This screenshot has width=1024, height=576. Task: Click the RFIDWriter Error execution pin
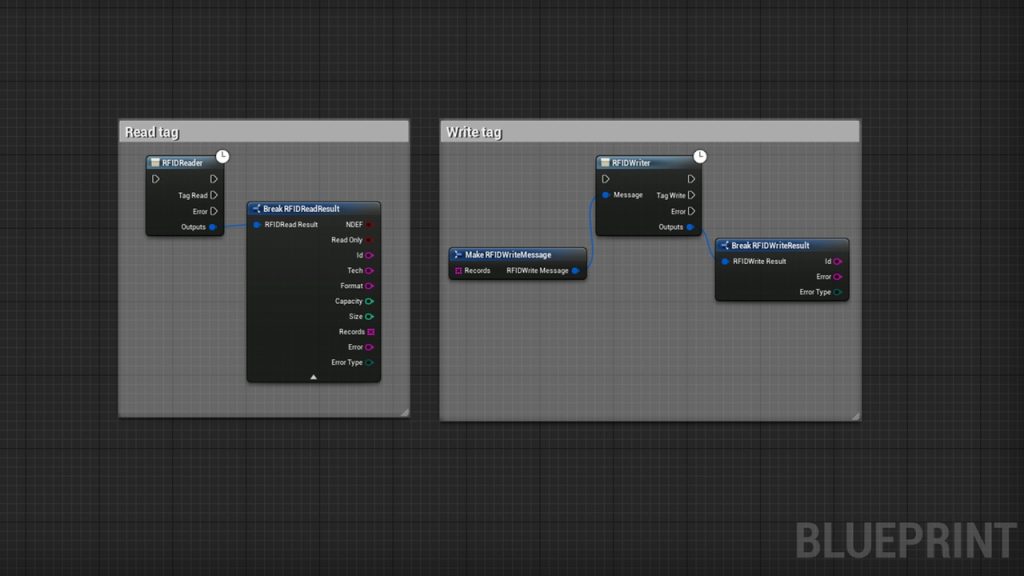(691, 212)
